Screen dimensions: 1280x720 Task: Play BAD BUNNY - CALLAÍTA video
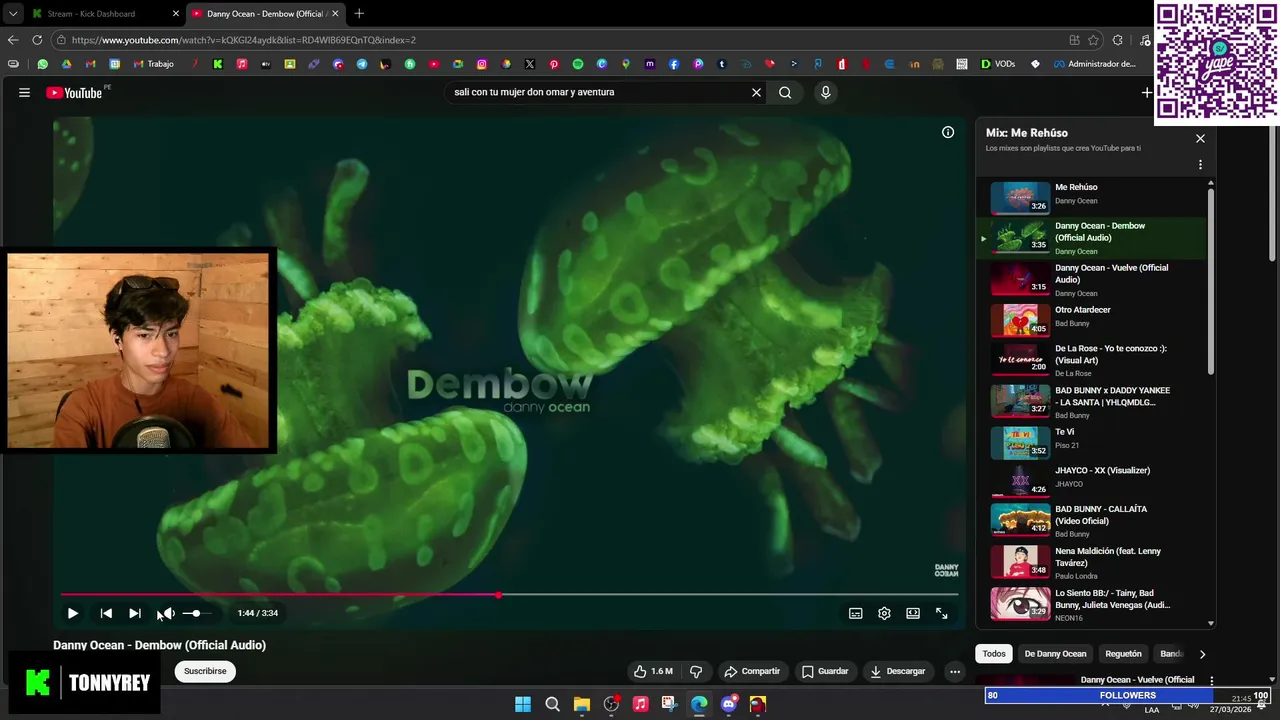[x=1092, y=521]
